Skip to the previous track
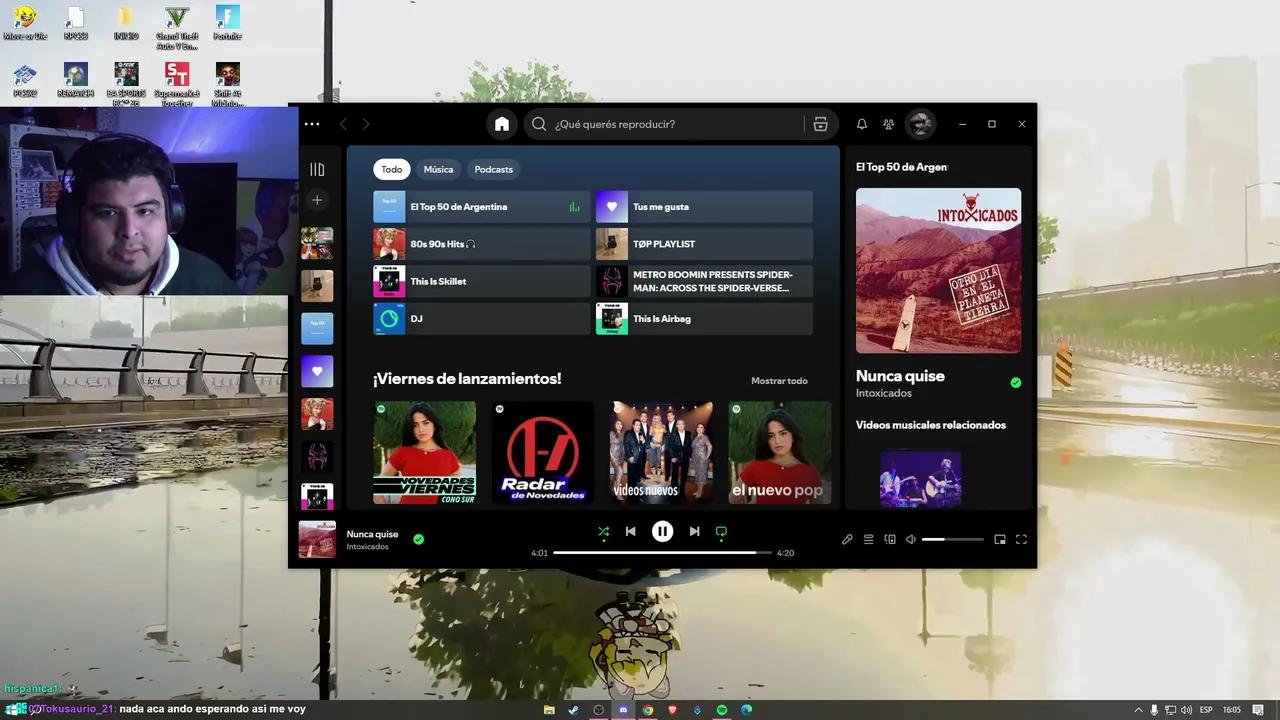Screen dimensions: 1280x720 pos(630,532)
